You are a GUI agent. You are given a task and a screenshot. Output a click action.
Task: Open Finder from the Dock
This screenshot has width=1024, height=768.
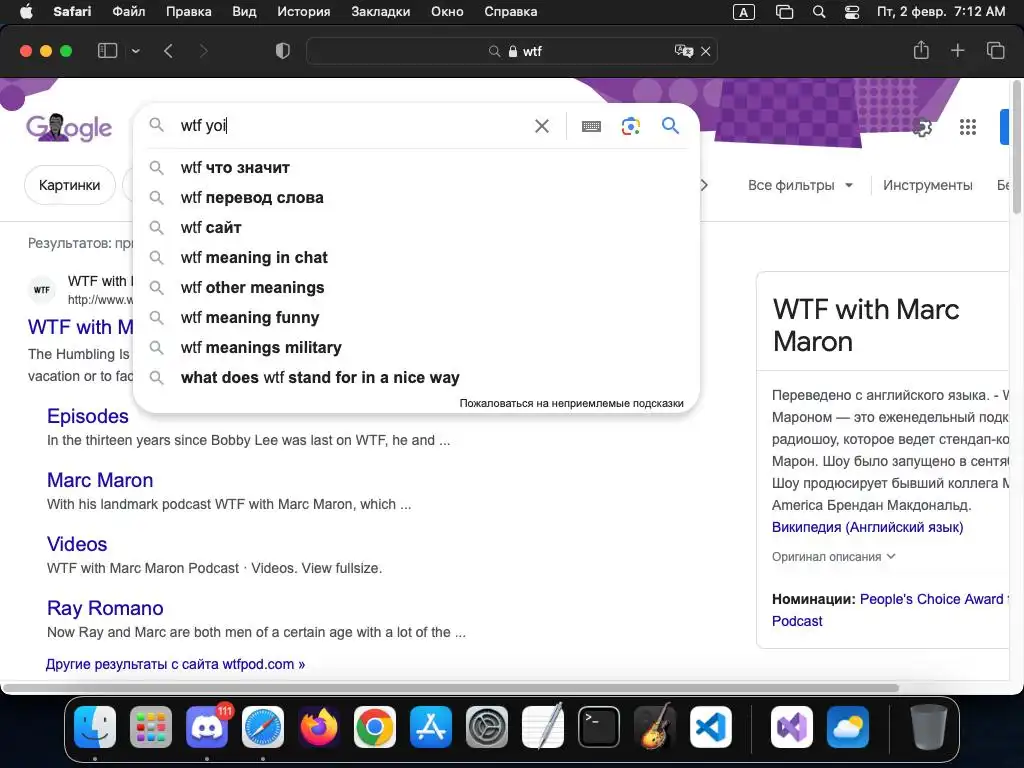coord(95,727)
